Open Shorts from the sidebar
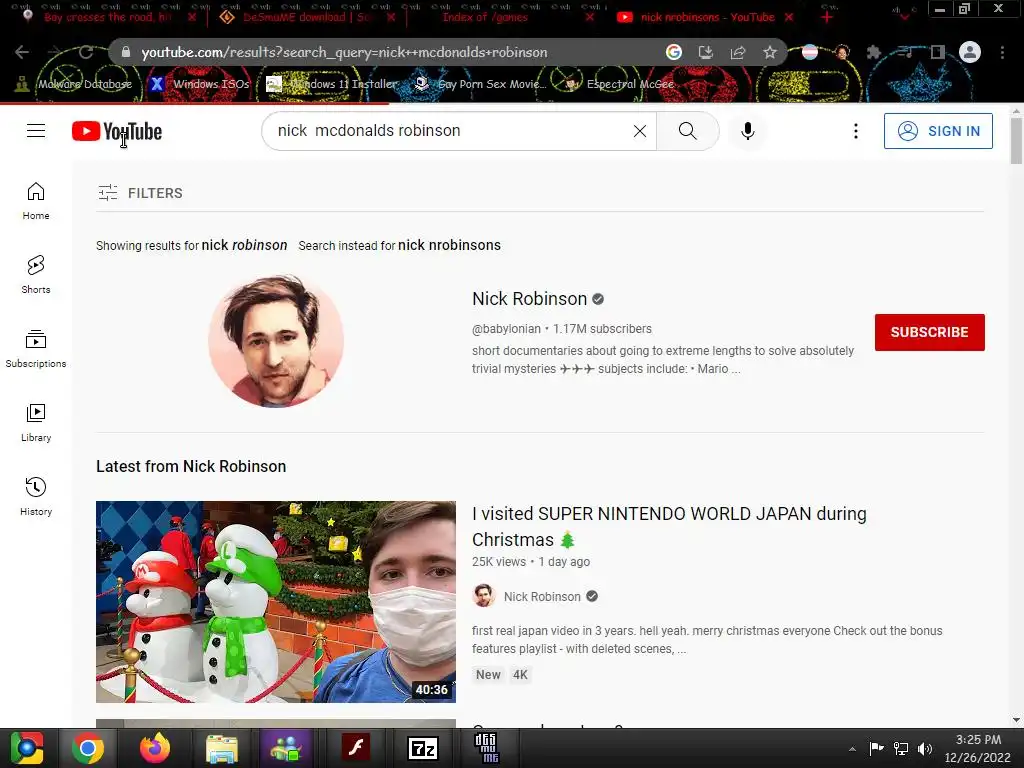 36,275
